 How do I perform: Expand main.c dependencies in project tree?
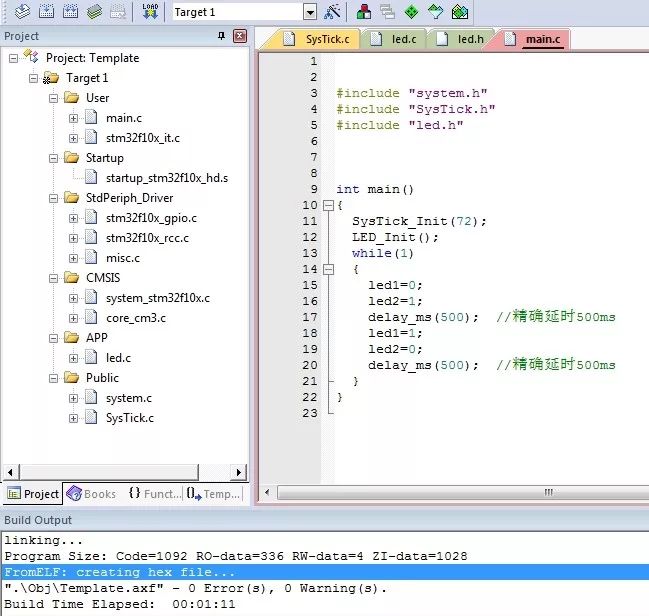(73, 118)
